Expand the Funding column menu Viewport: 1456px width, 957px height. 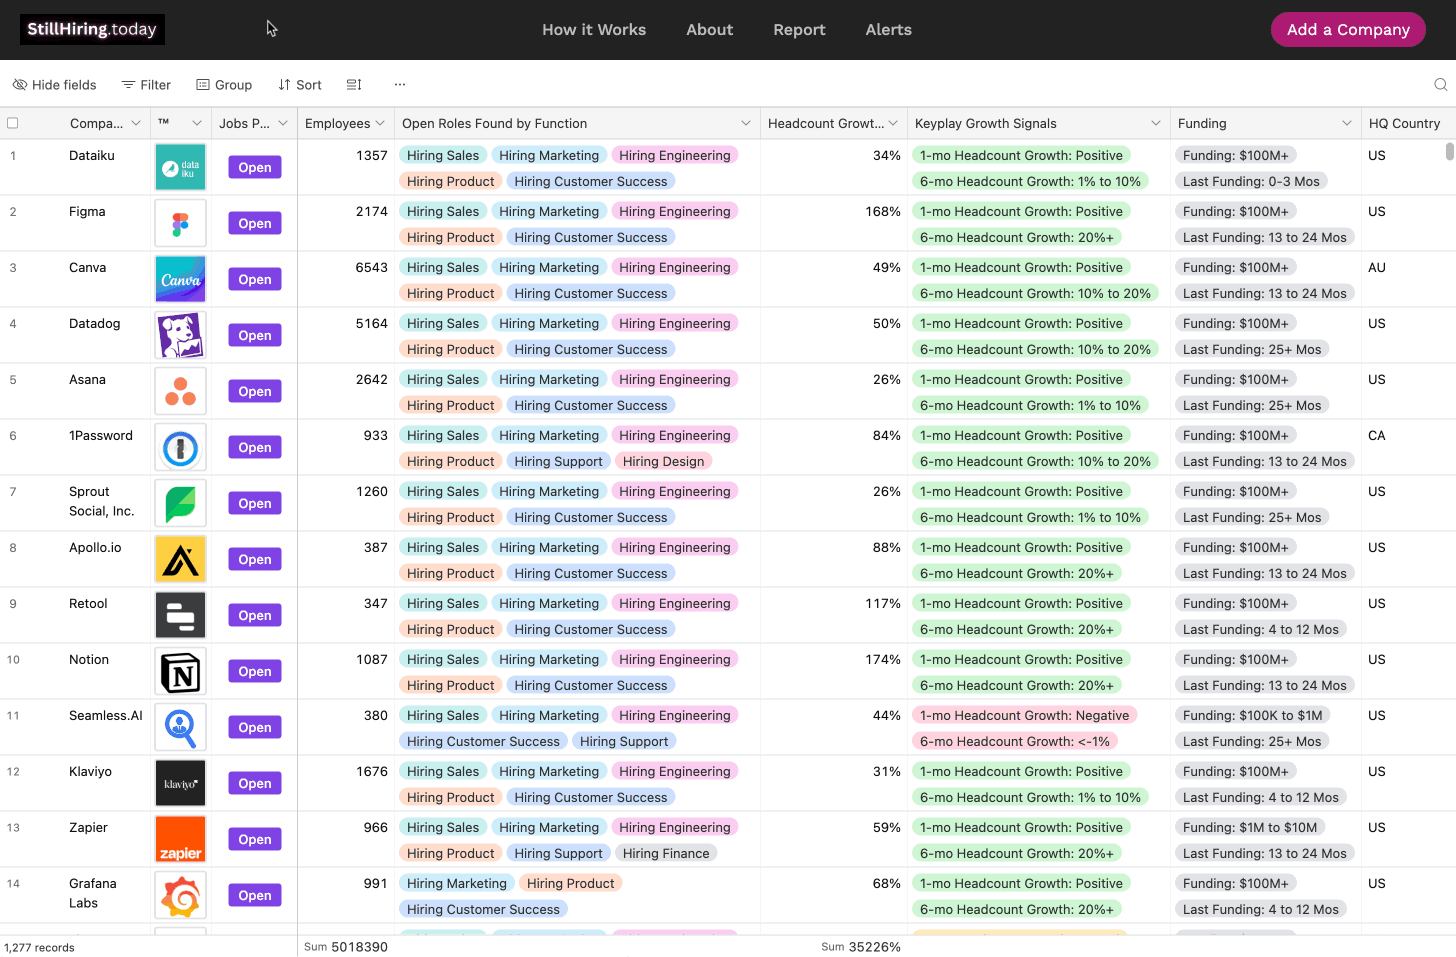tap(1347, 123)
